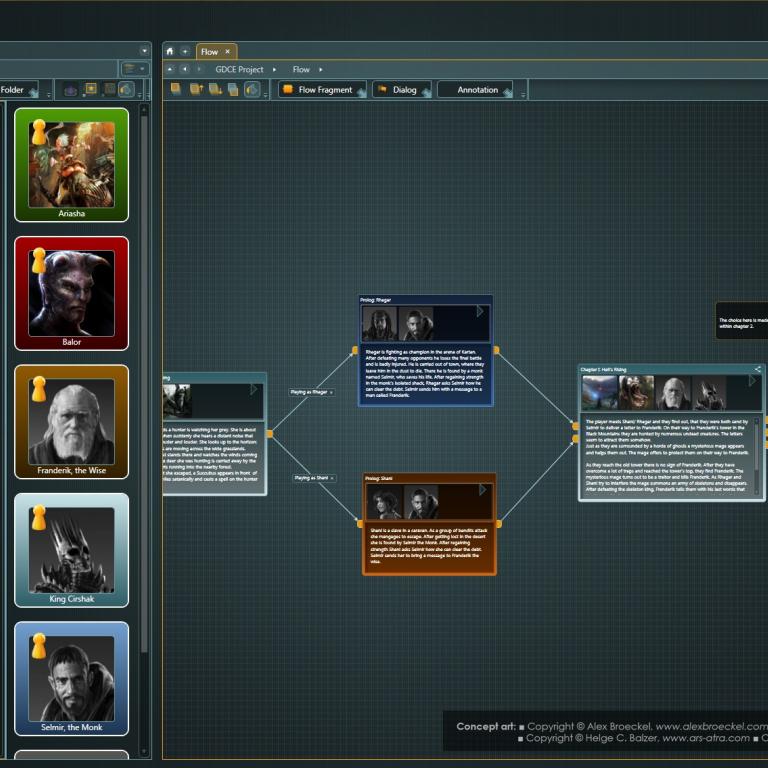Open overflow after Annotation button
Viewport: 768px width, 768px height.
tap(523, 94)
